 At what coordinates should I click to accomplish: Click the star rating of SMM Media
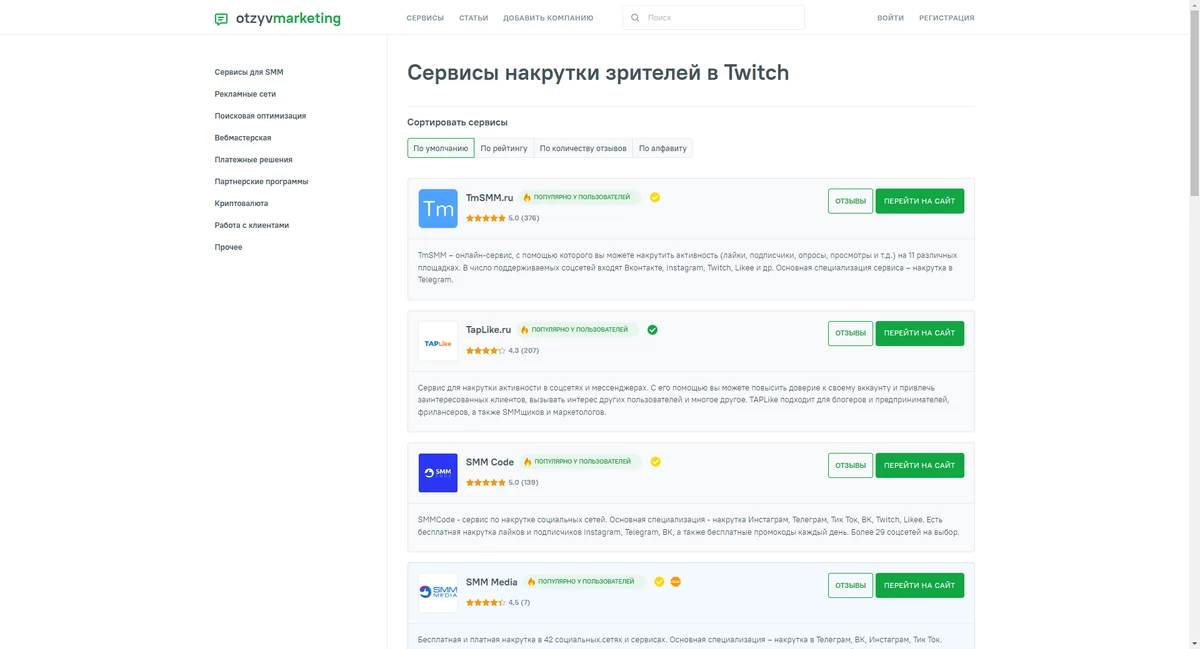(x=485, y=603)
